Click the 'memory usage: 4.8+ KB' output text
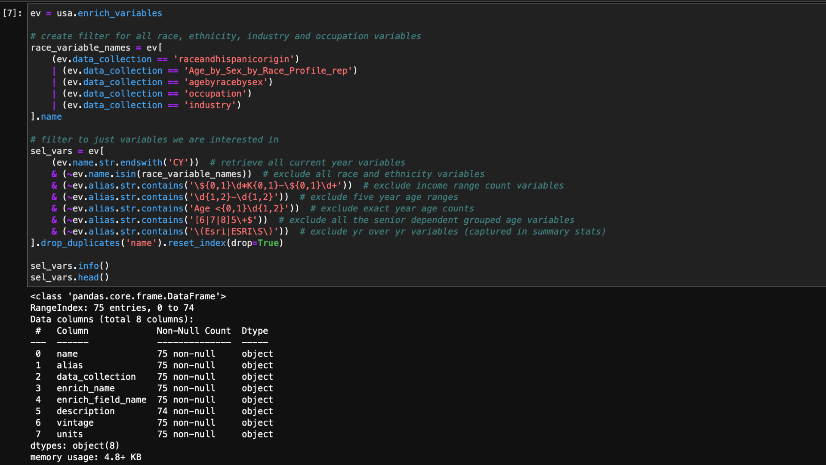This screenshot has width=826, height=465. [85, 456]
